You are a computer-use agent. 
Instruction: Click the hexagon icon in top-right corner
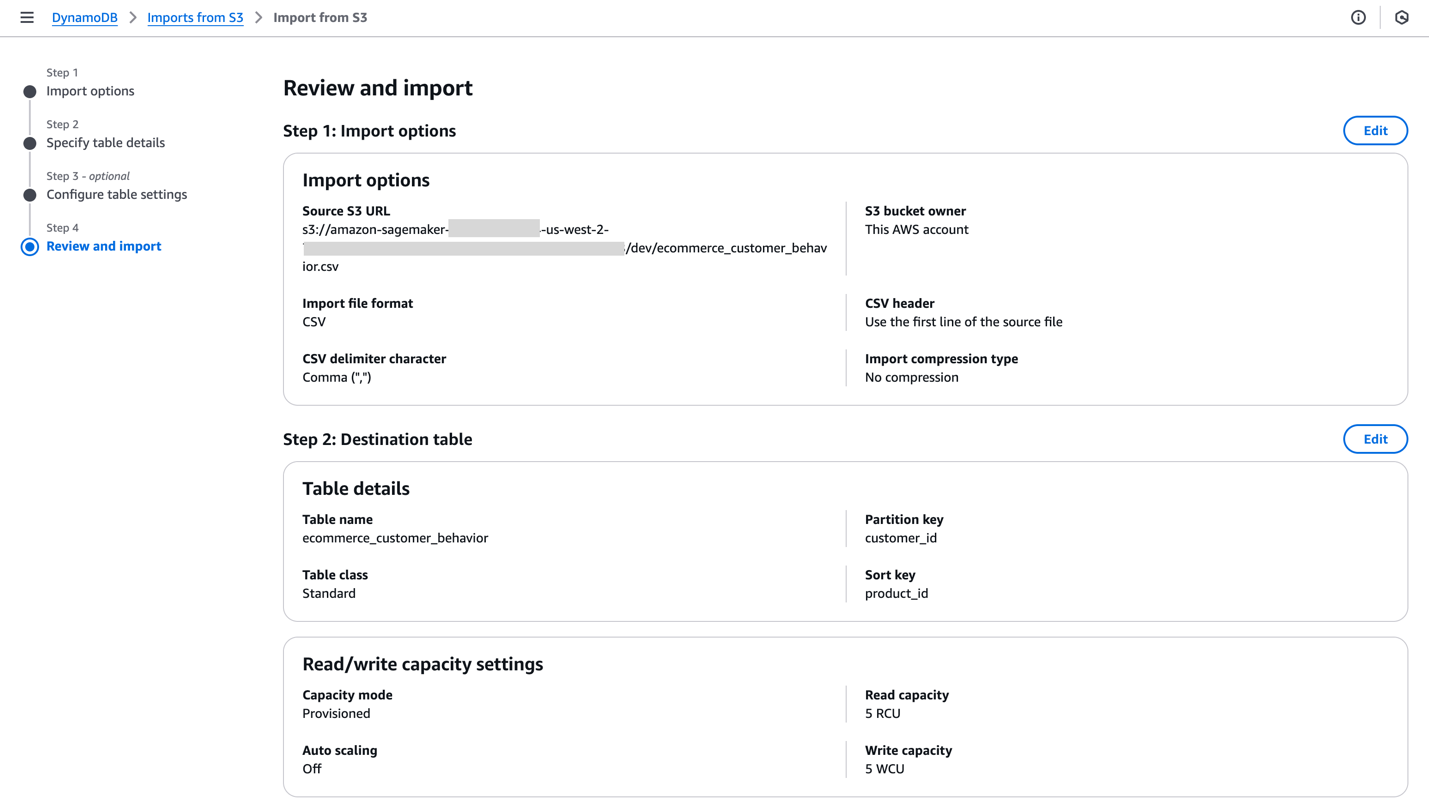(x=1401, y=17)
